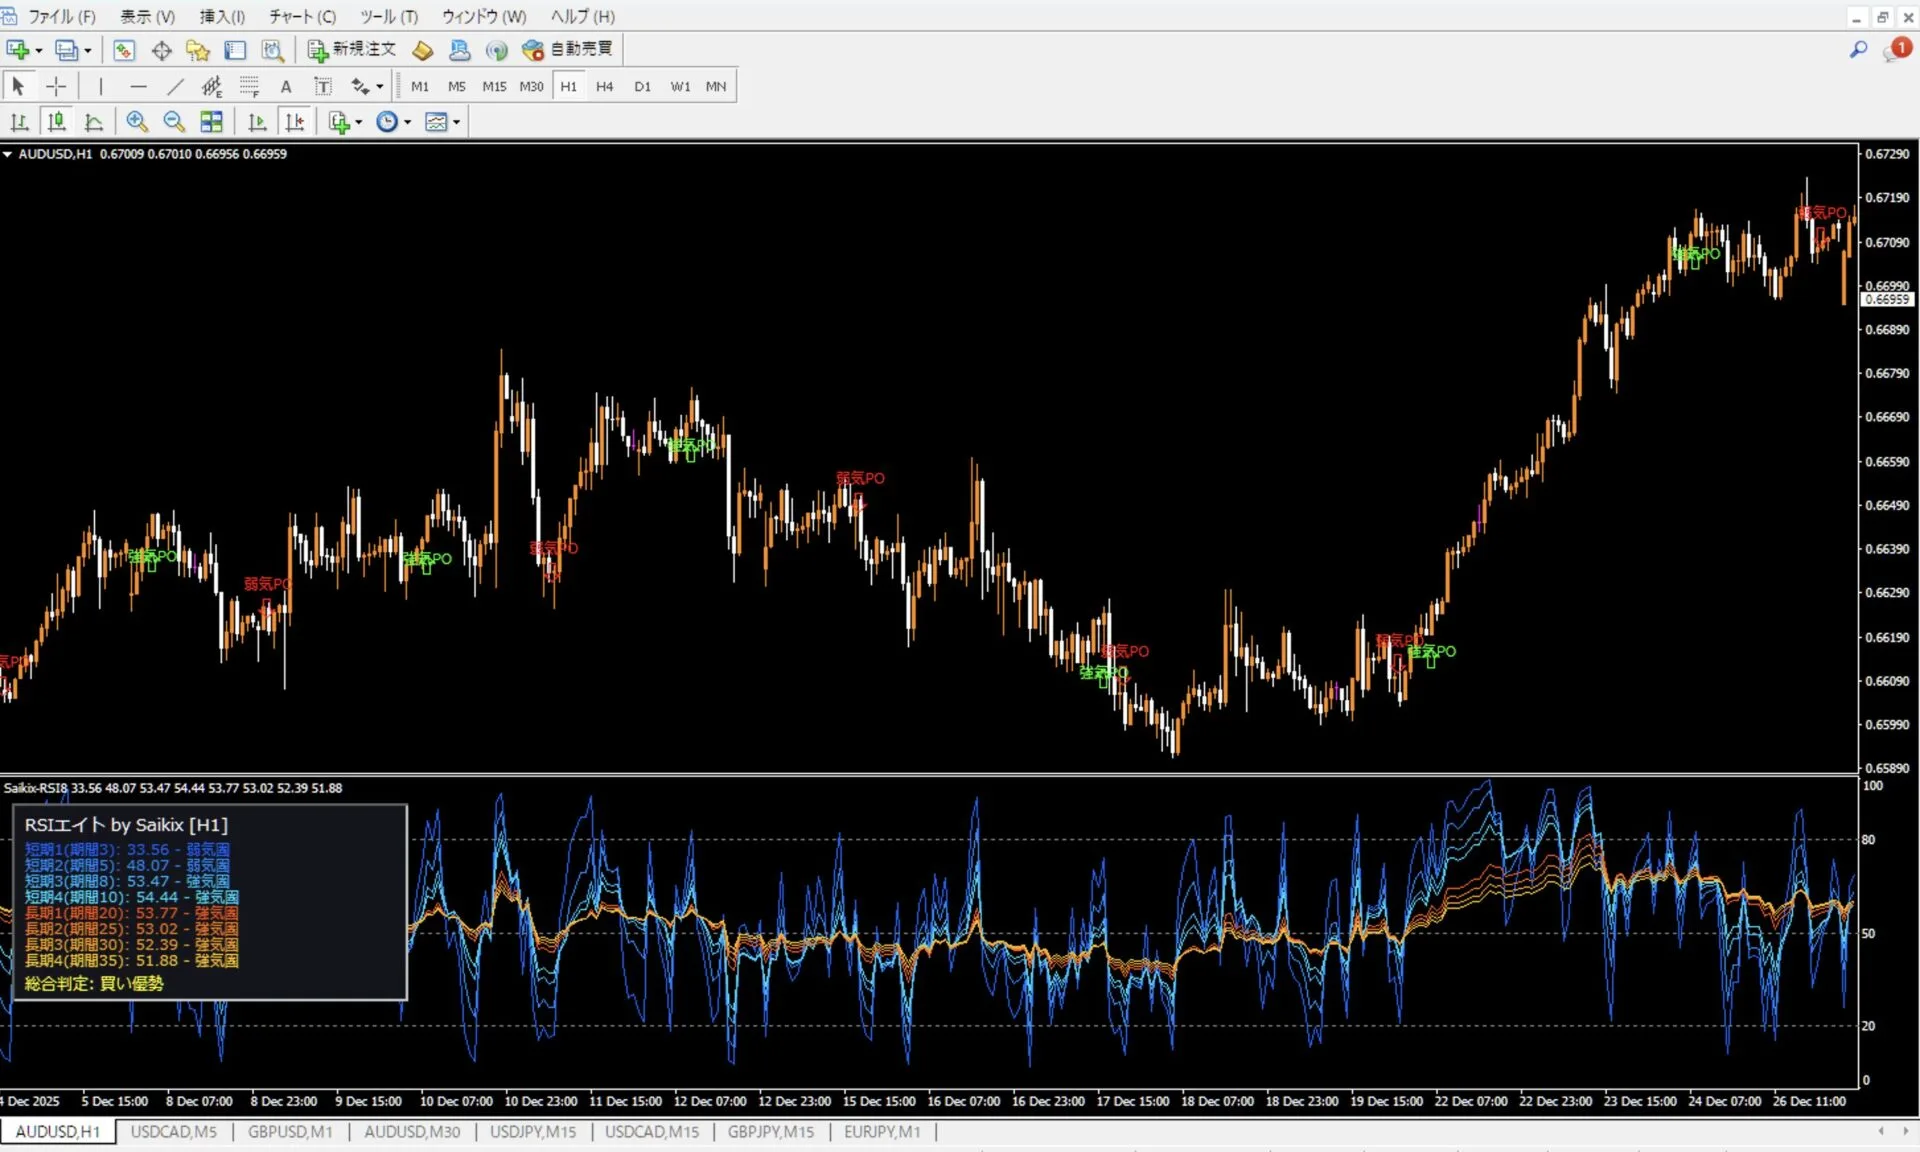Click the Zoom In magnifier icon
The image size is (1920, 1152).
point(137,122)
